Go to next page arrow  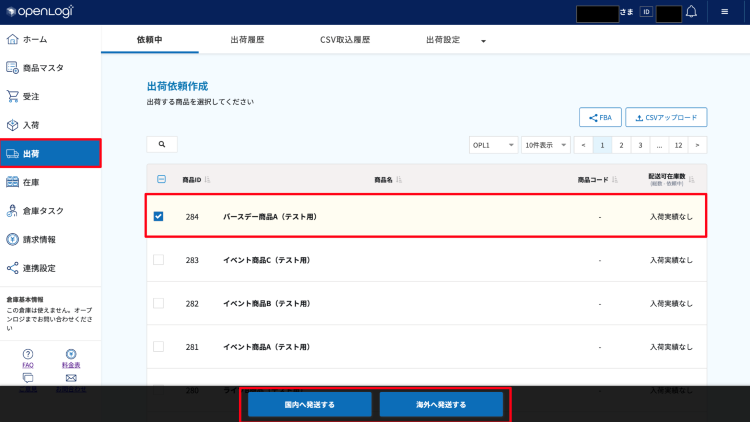[x=697, y=145]
